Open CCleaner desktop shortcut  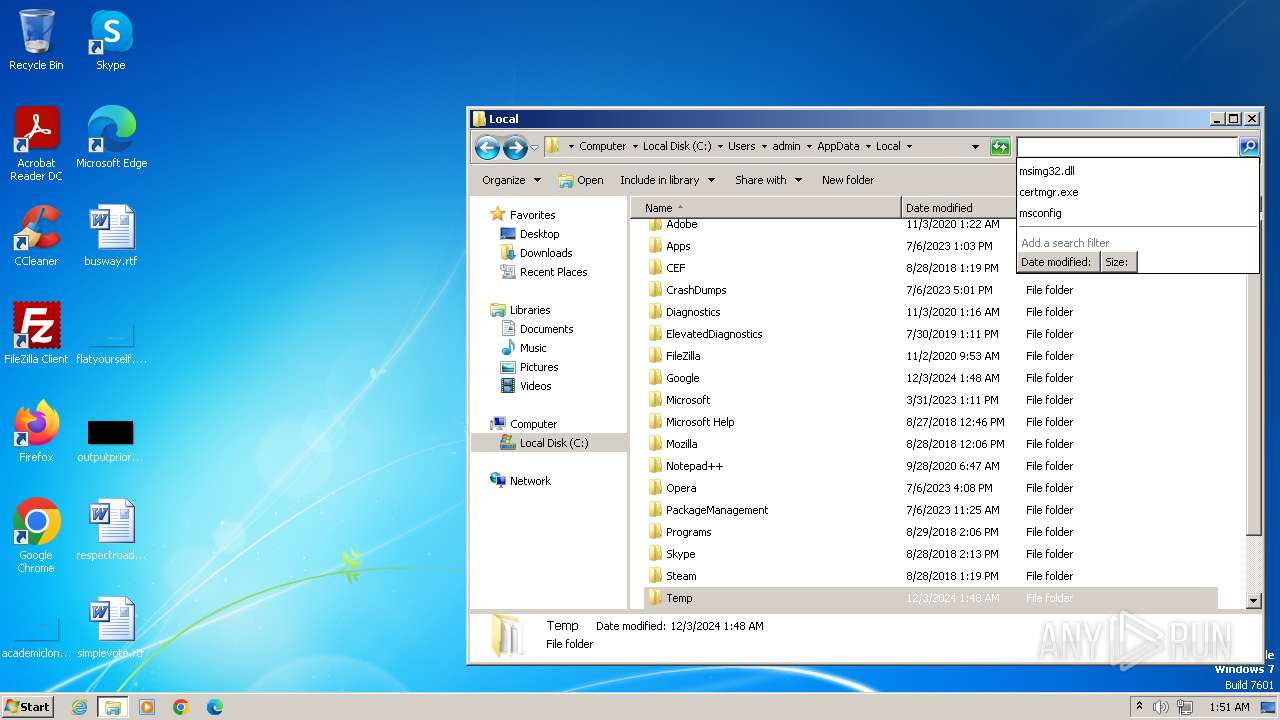[x=36, y=236]
